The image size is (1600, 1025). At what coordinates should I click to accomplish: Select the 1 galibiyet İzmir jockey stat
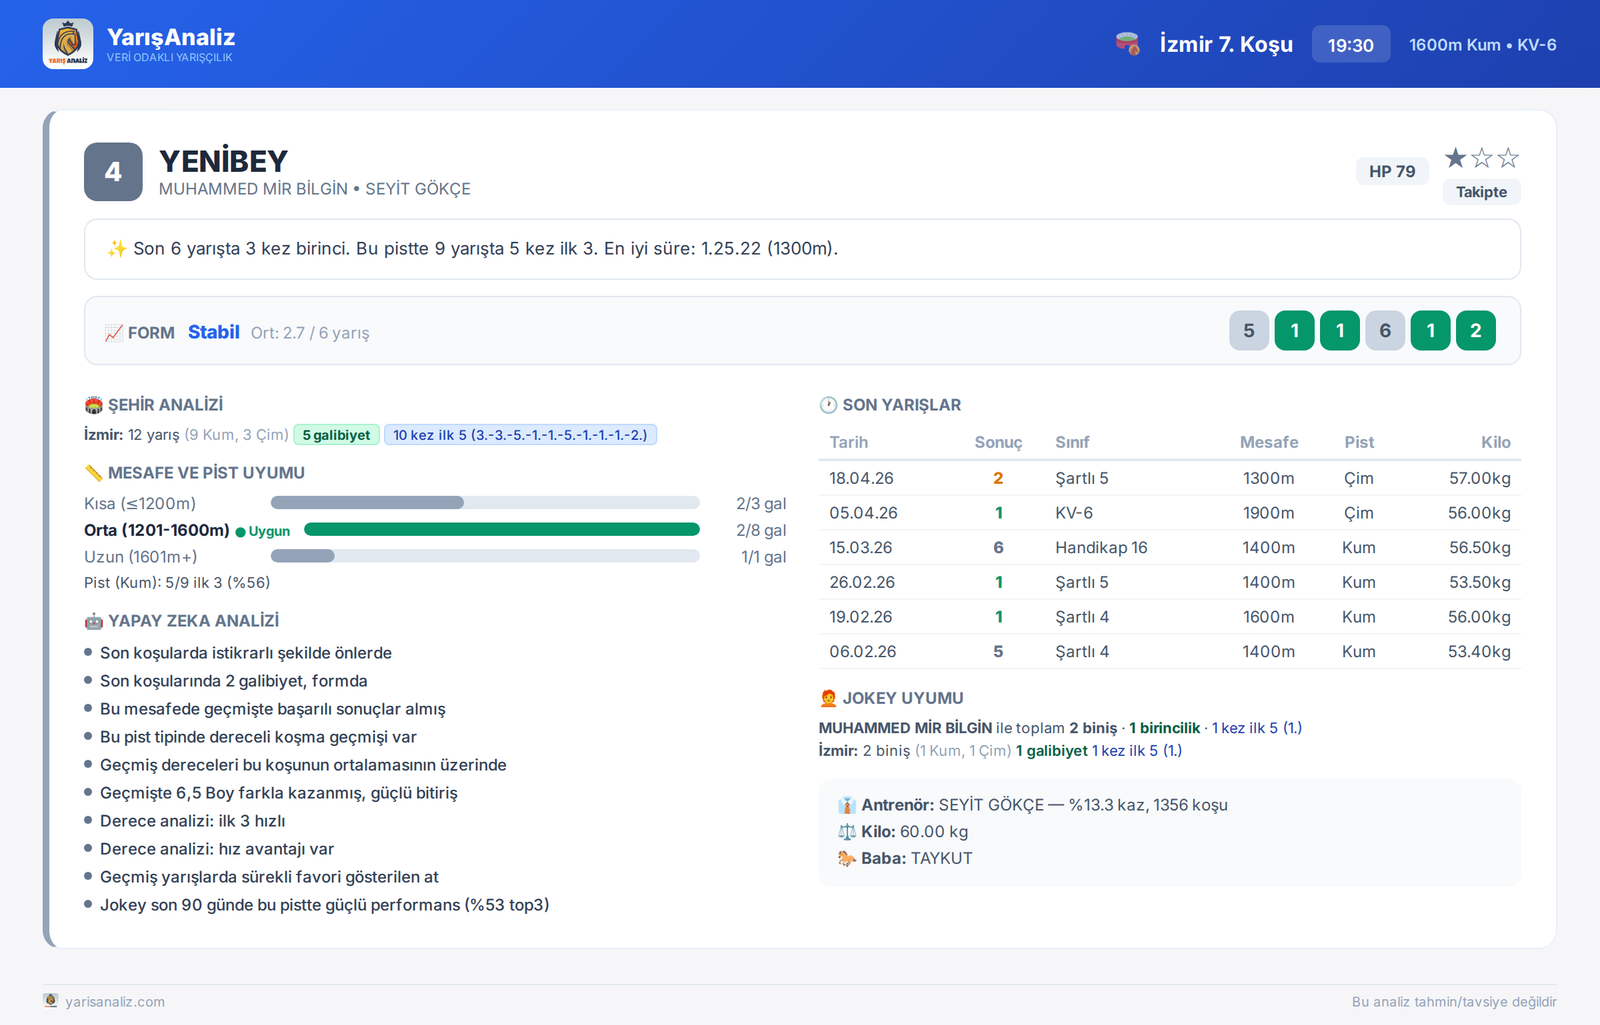click(x=1051, y=751)
